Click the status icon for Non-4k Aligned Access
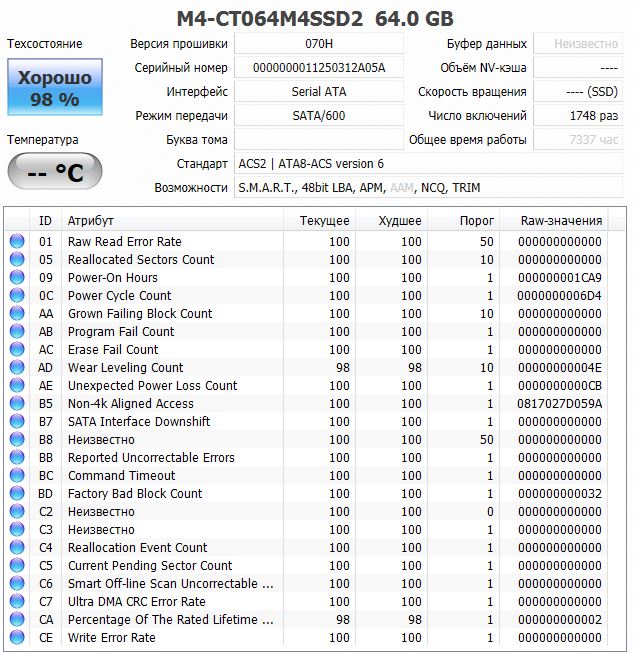The height and width of the screenshot is (652, 633). coord(17,403)
